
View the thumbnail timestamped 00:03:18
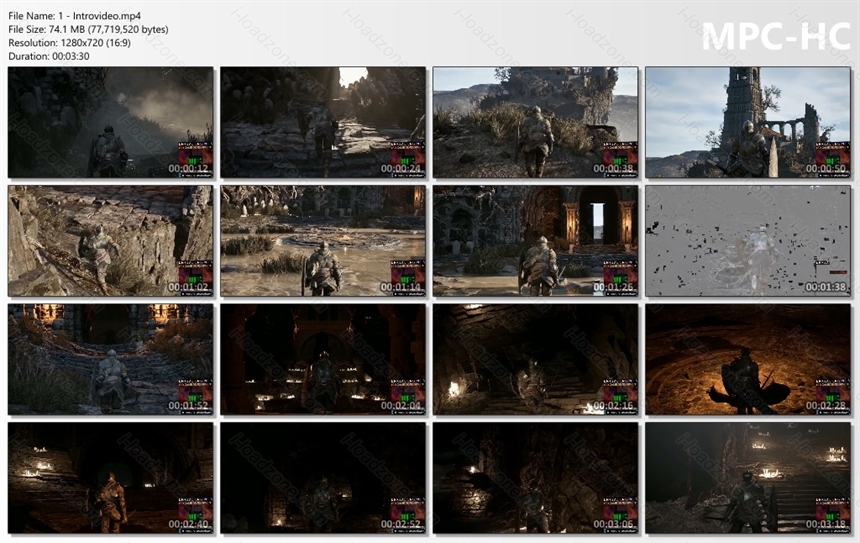click(x=748, y=478)
